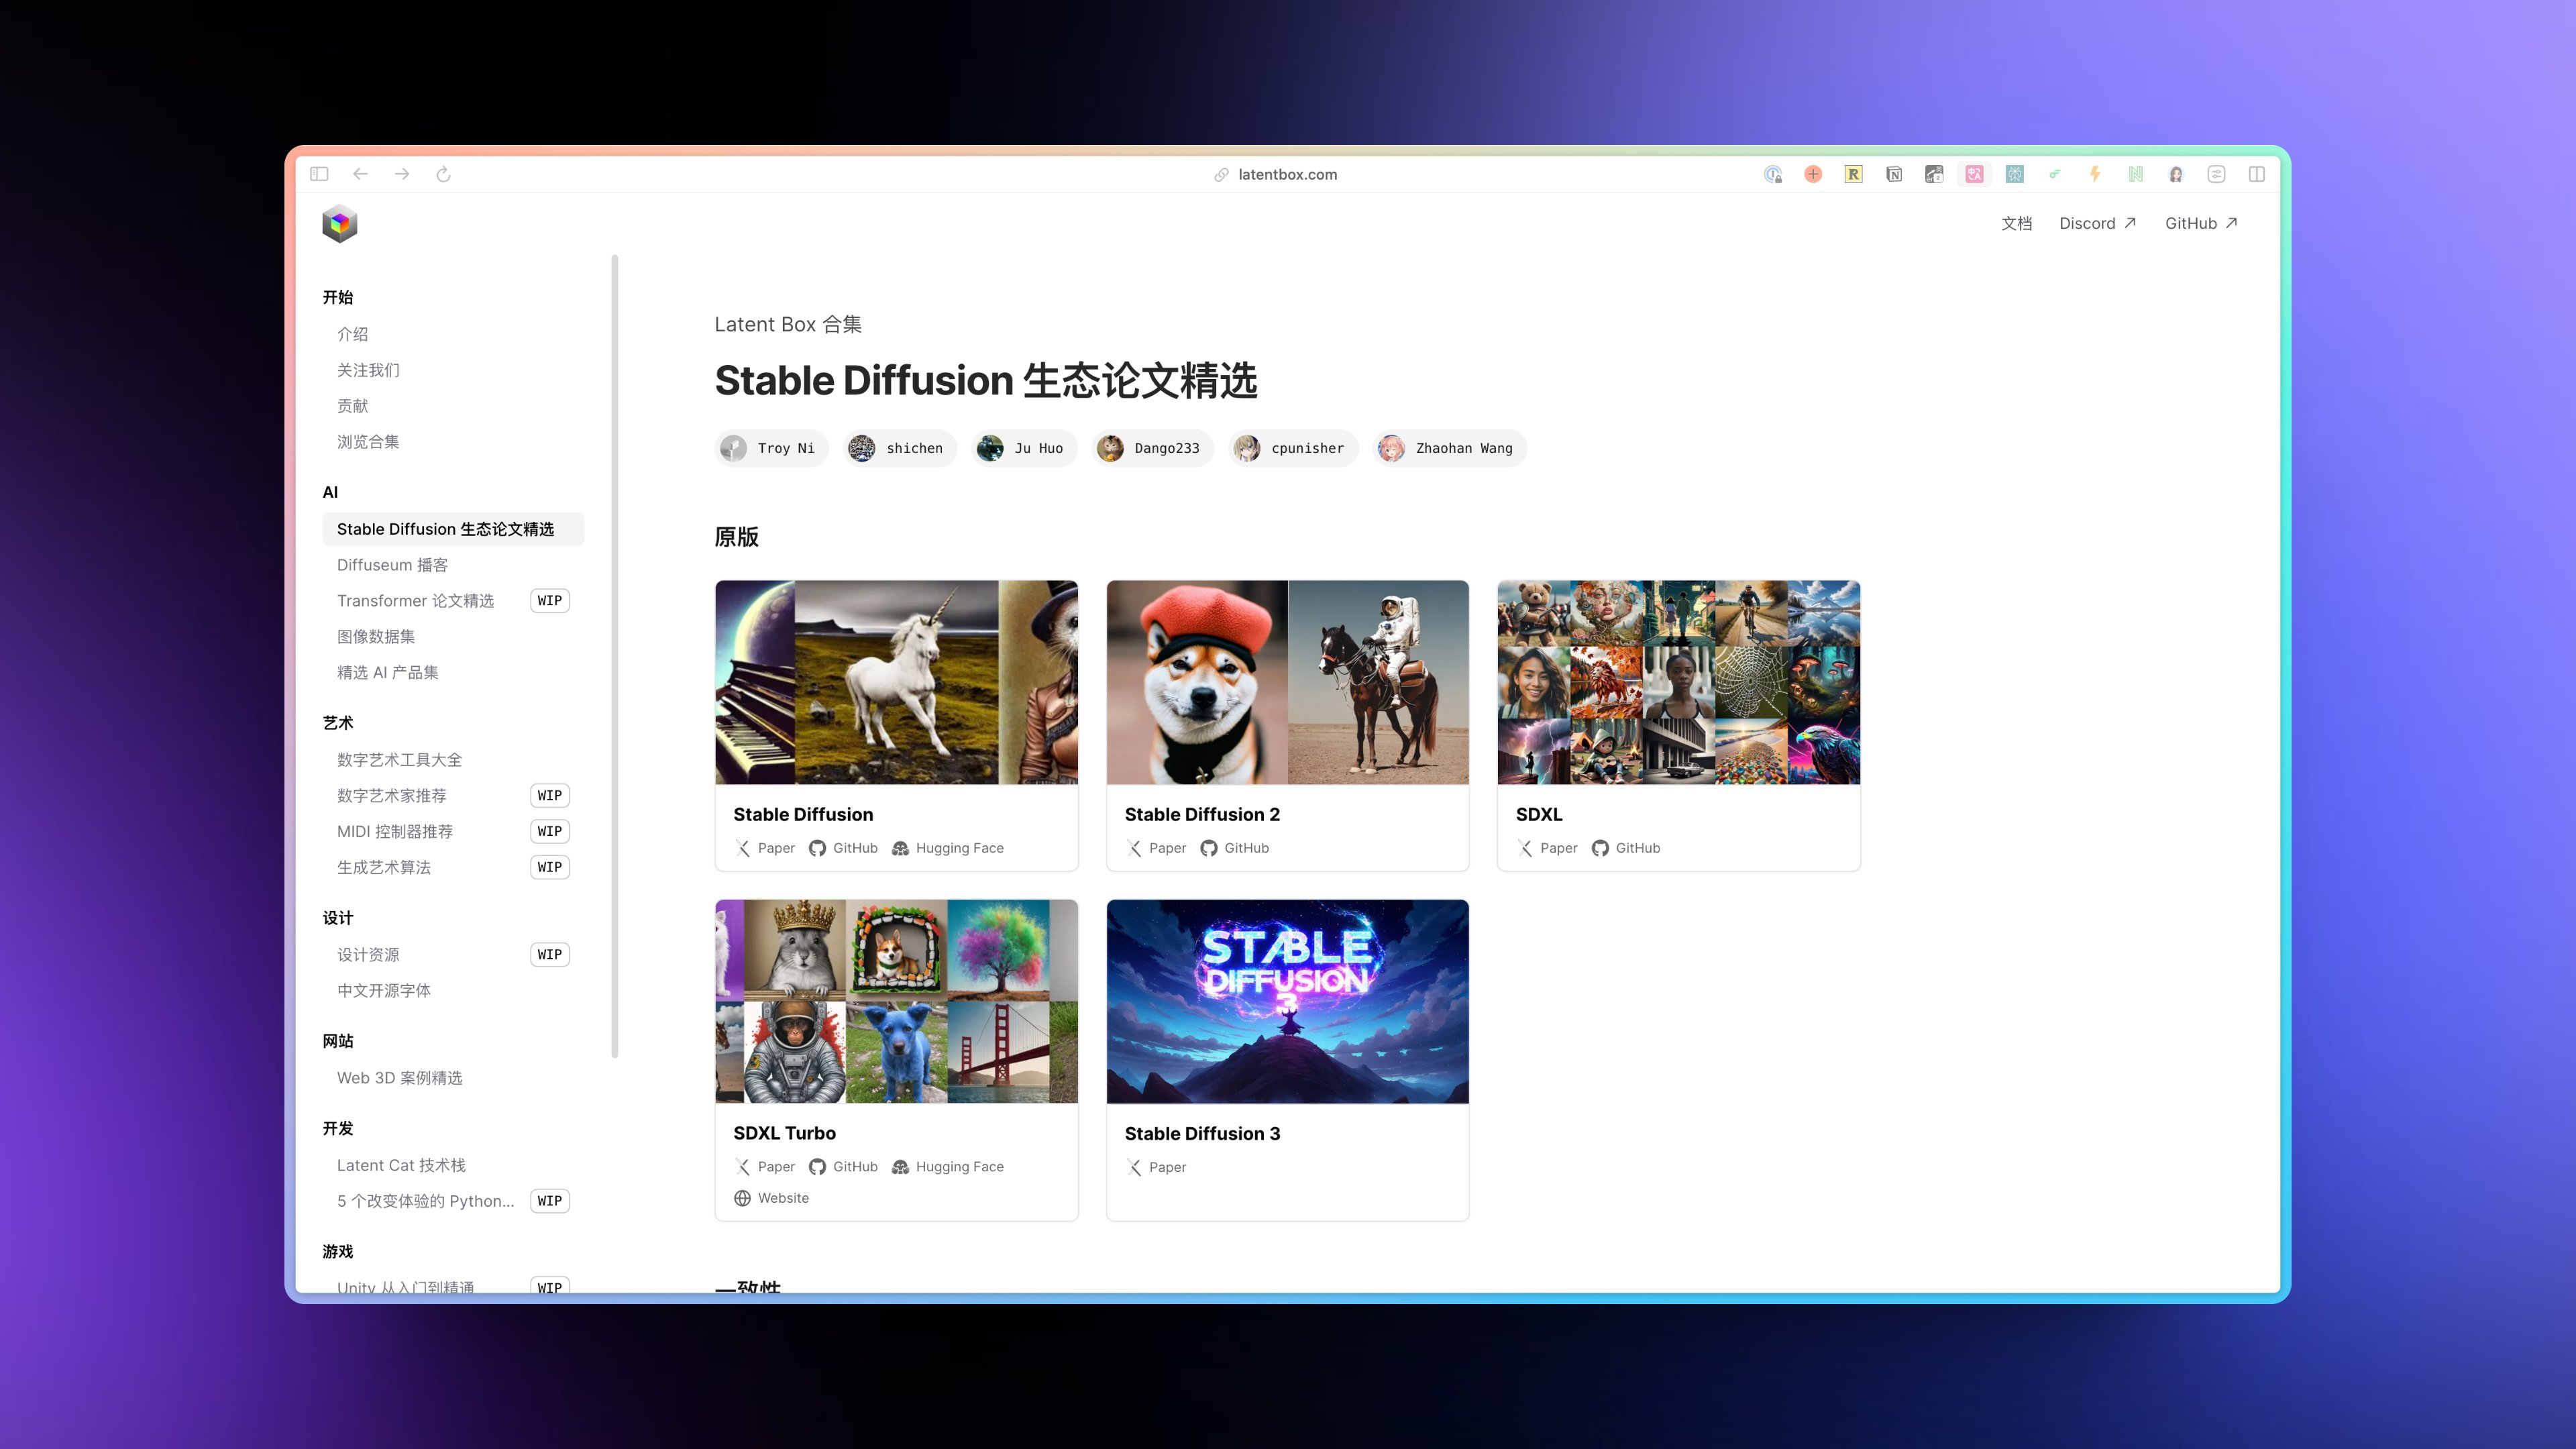The width and height of the screenshot is (2576, 1449).
Task: Click the orange lightning bolt extension
Action: coord(2095,174)
